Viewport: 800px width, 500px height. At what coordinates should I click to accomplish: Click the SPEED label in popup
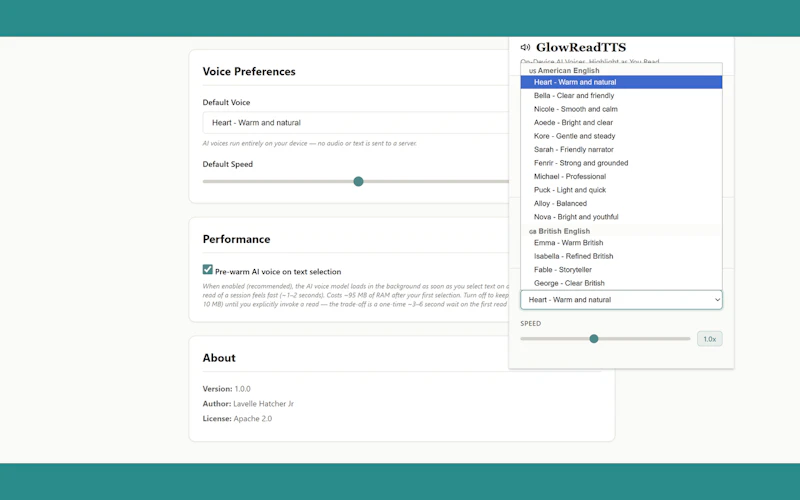pos(531,323)
